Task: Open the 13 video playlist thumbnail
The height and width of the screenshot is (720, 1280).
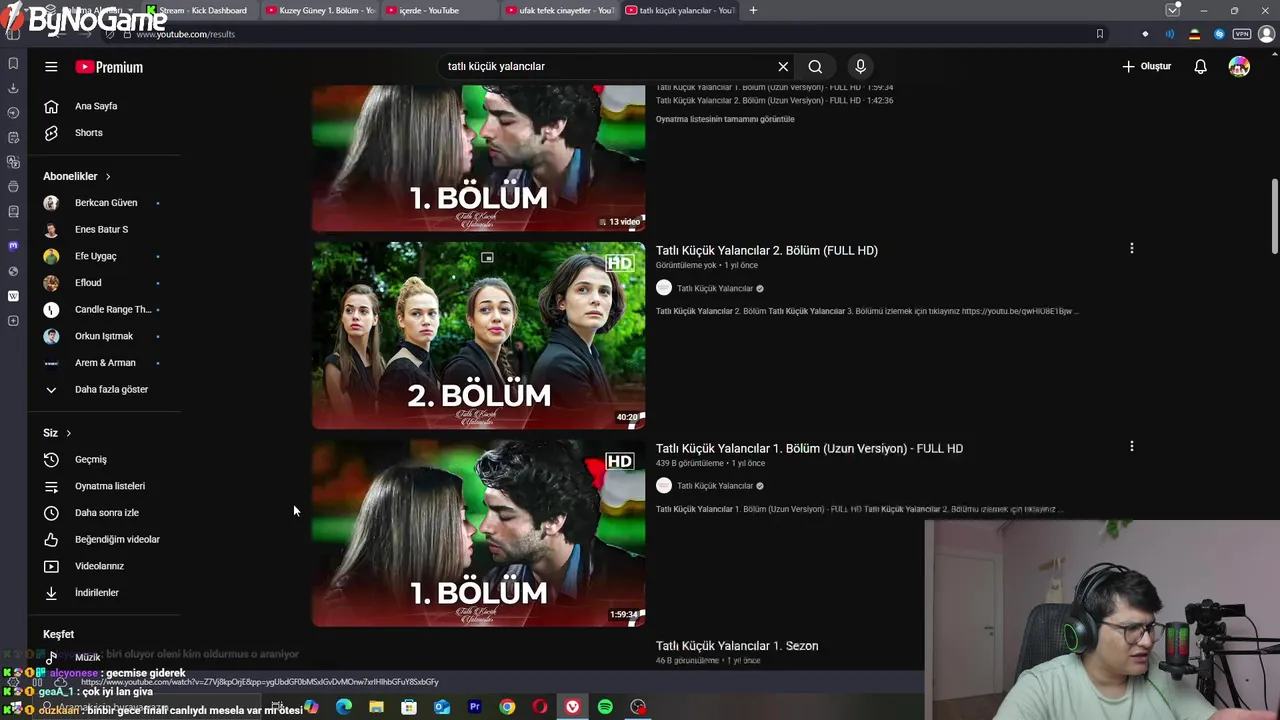Action: [x=479, y=158]
